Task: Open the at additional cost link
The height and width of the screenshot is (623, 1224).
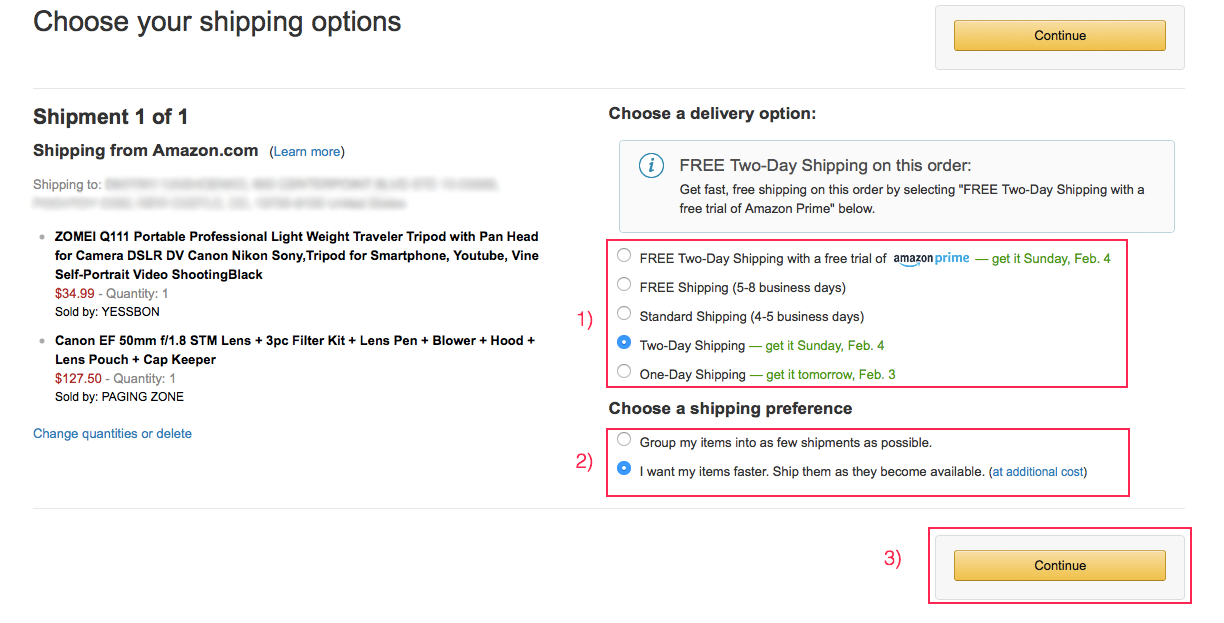Action: (1039, 472)
